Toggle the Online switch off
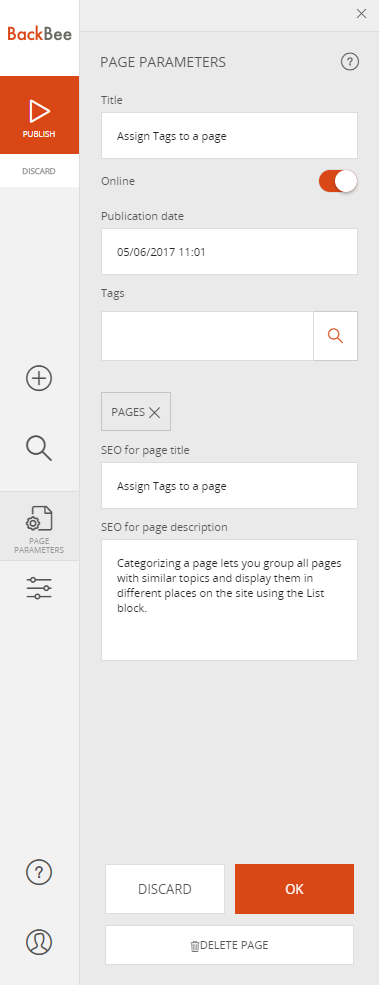The image size is (379, 985). (338, 182)
